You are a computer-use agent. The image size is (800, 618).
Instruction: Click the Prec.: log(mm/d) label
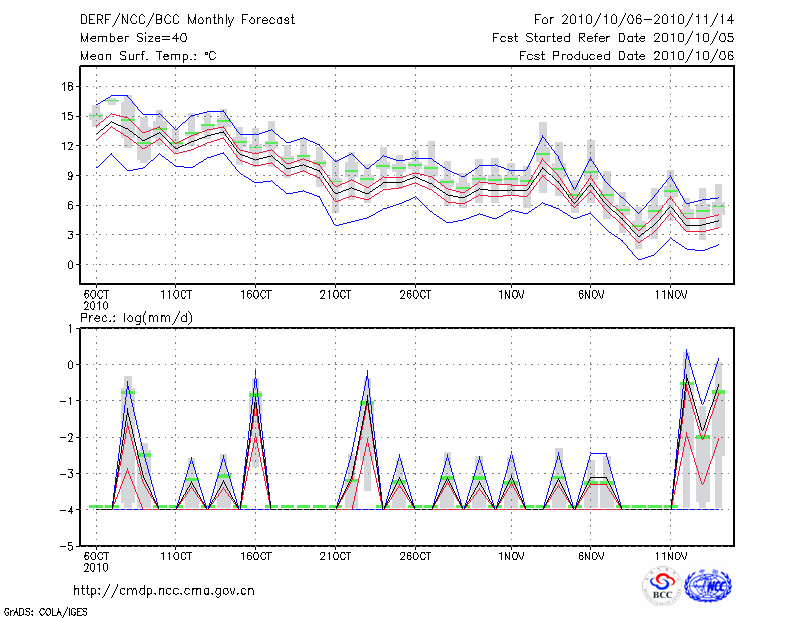pyautogui.click(x=134, y=317)
